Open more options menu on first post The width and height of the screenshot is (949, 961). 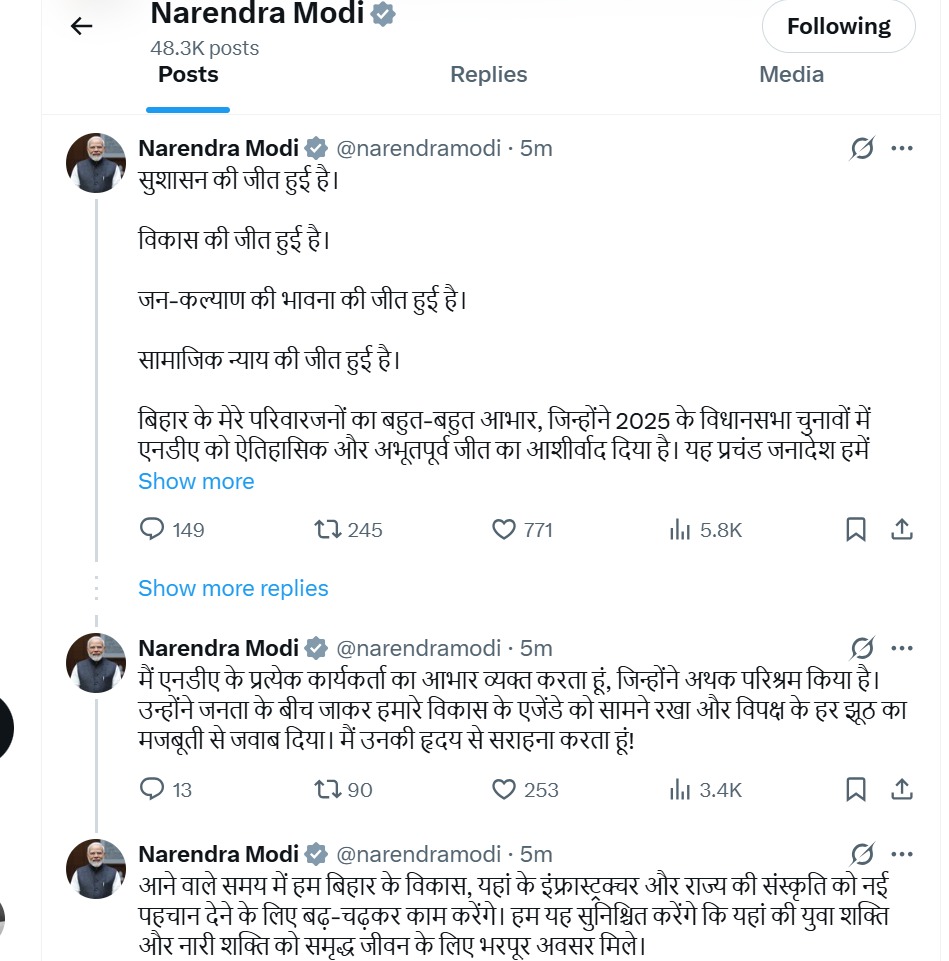[x=902, y=149]
